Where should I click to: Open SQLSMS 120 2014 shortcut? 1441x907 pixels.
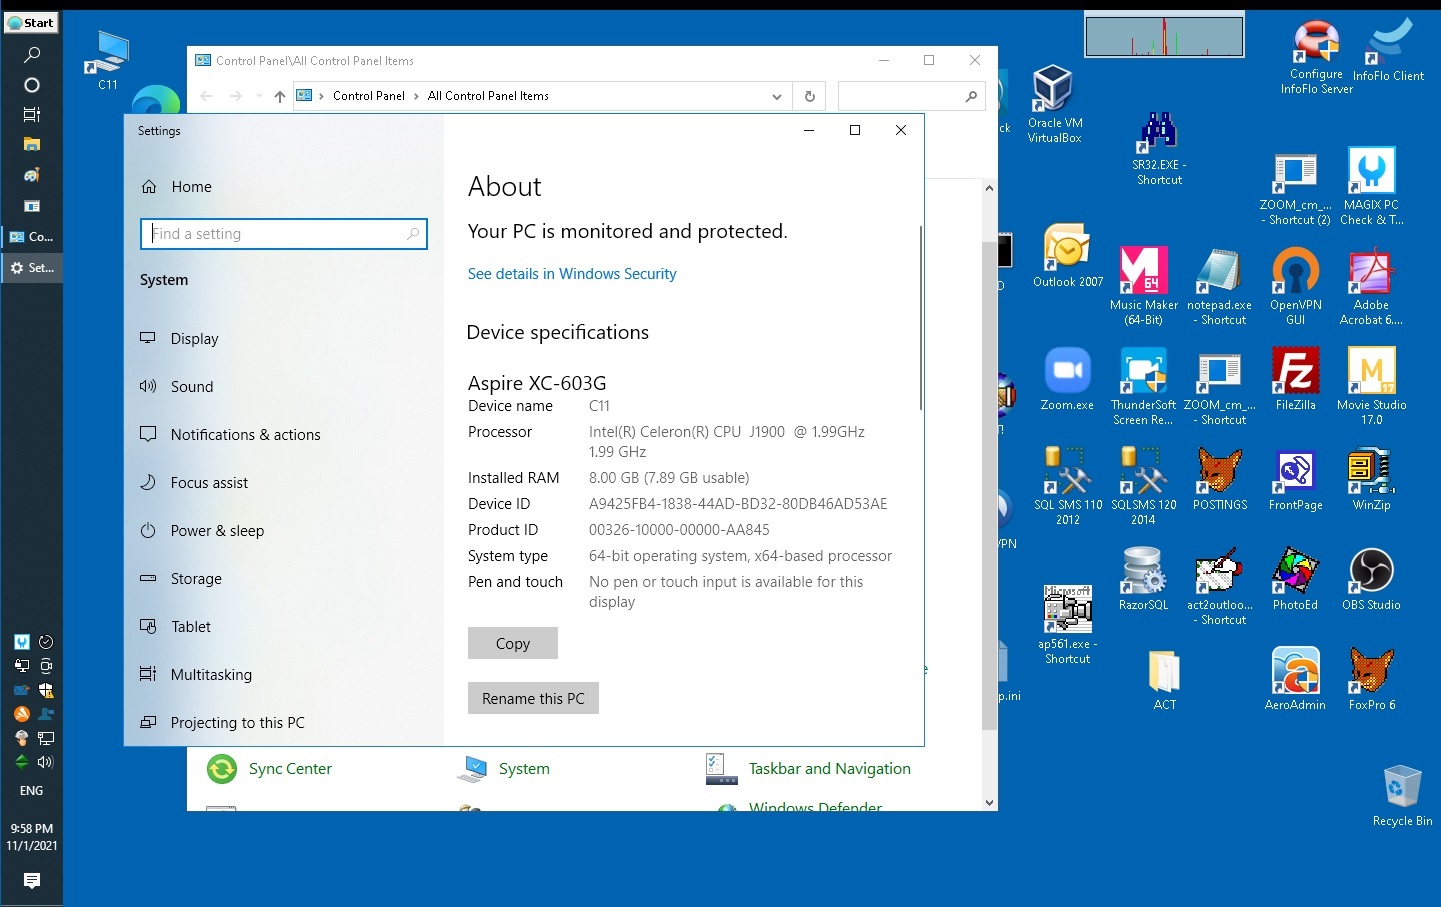pos(1143,486)
